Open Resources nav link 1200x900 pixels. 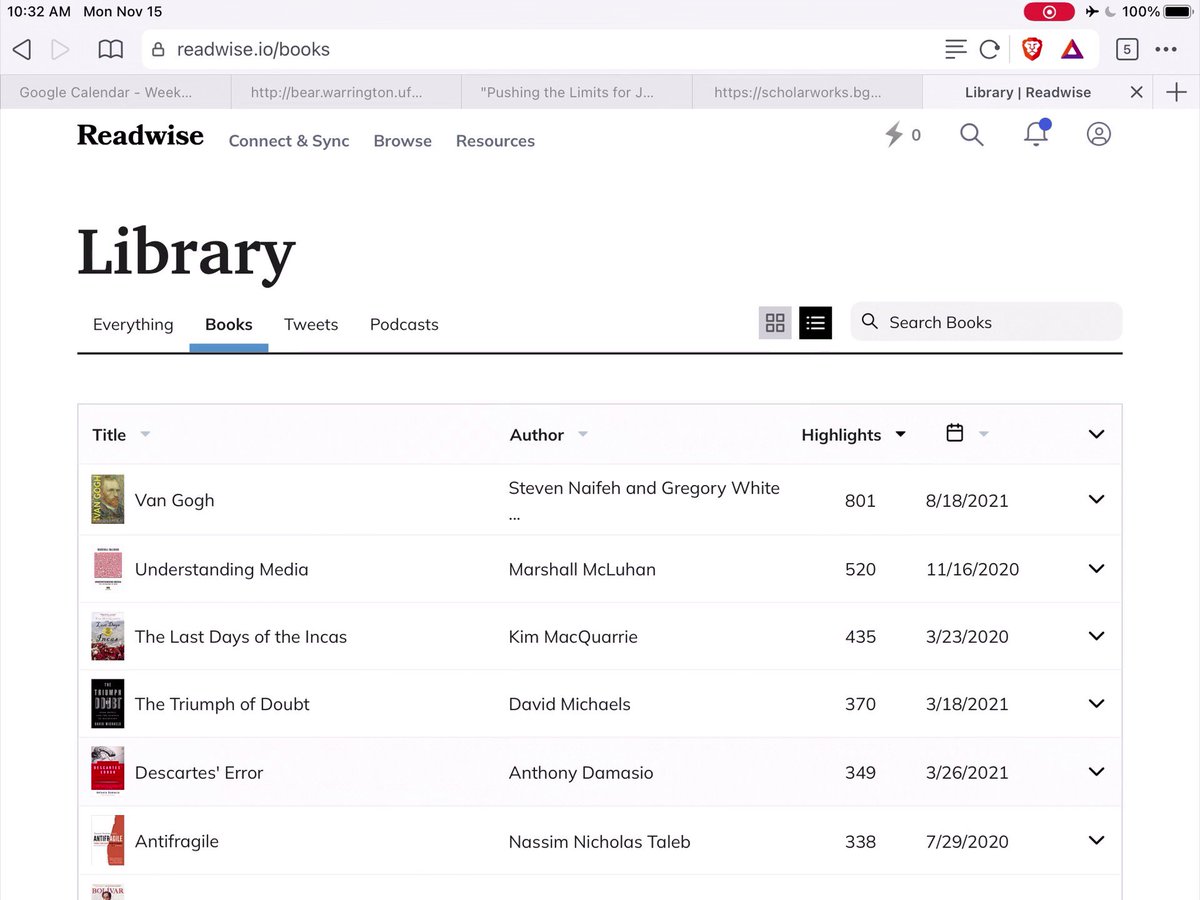[495, 141]
